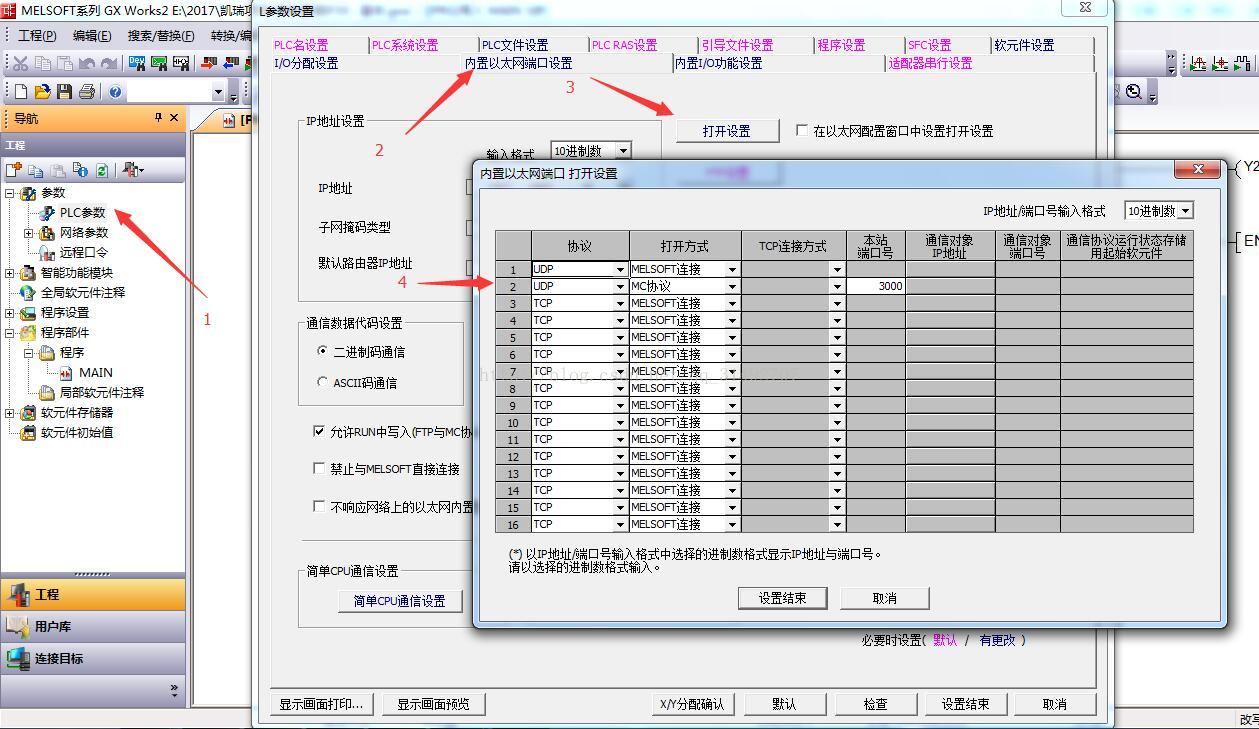Select MAIN program in project tree
The image size is (1259, 729).
[96, 372]
